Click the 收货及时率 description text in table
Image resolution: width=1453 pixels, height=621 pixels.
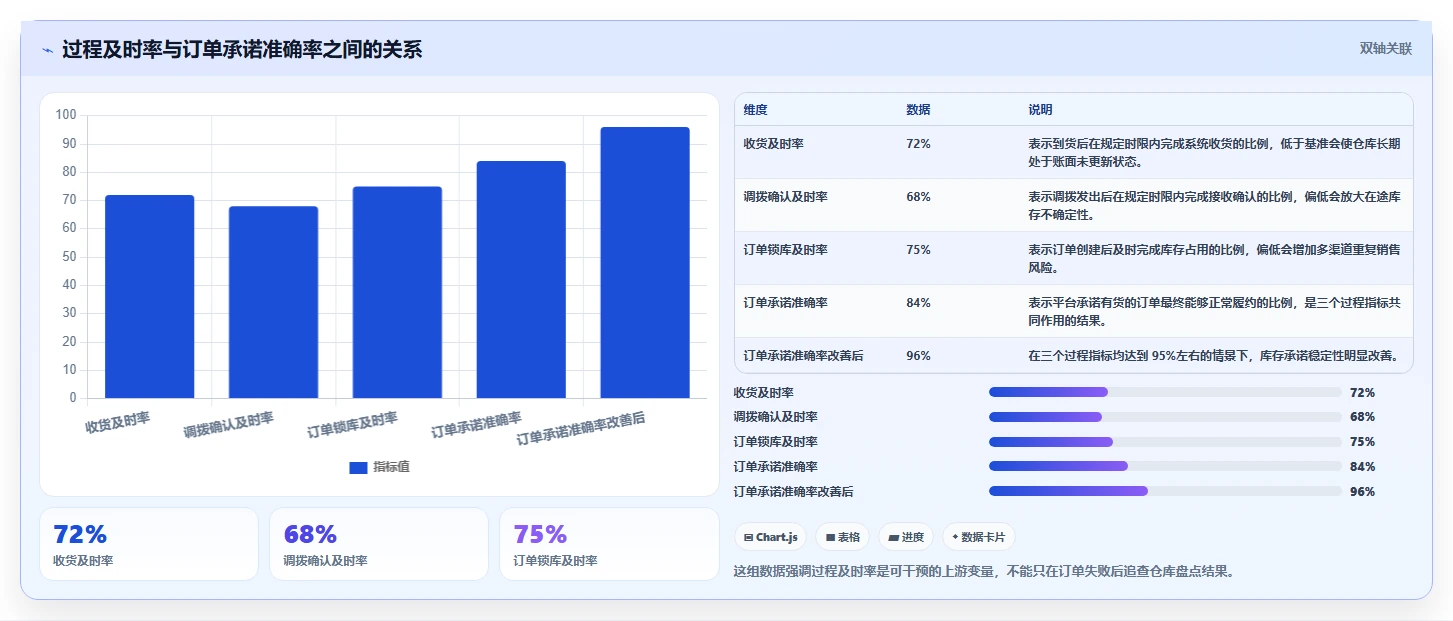1214,152
